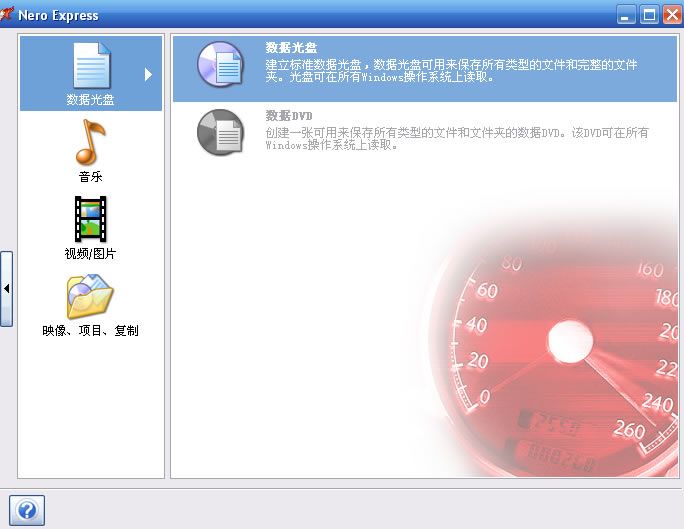Open 映像、项目、复制 folder icon
The width and height of the screenshot is (684, 529).
tap(90, 297)
